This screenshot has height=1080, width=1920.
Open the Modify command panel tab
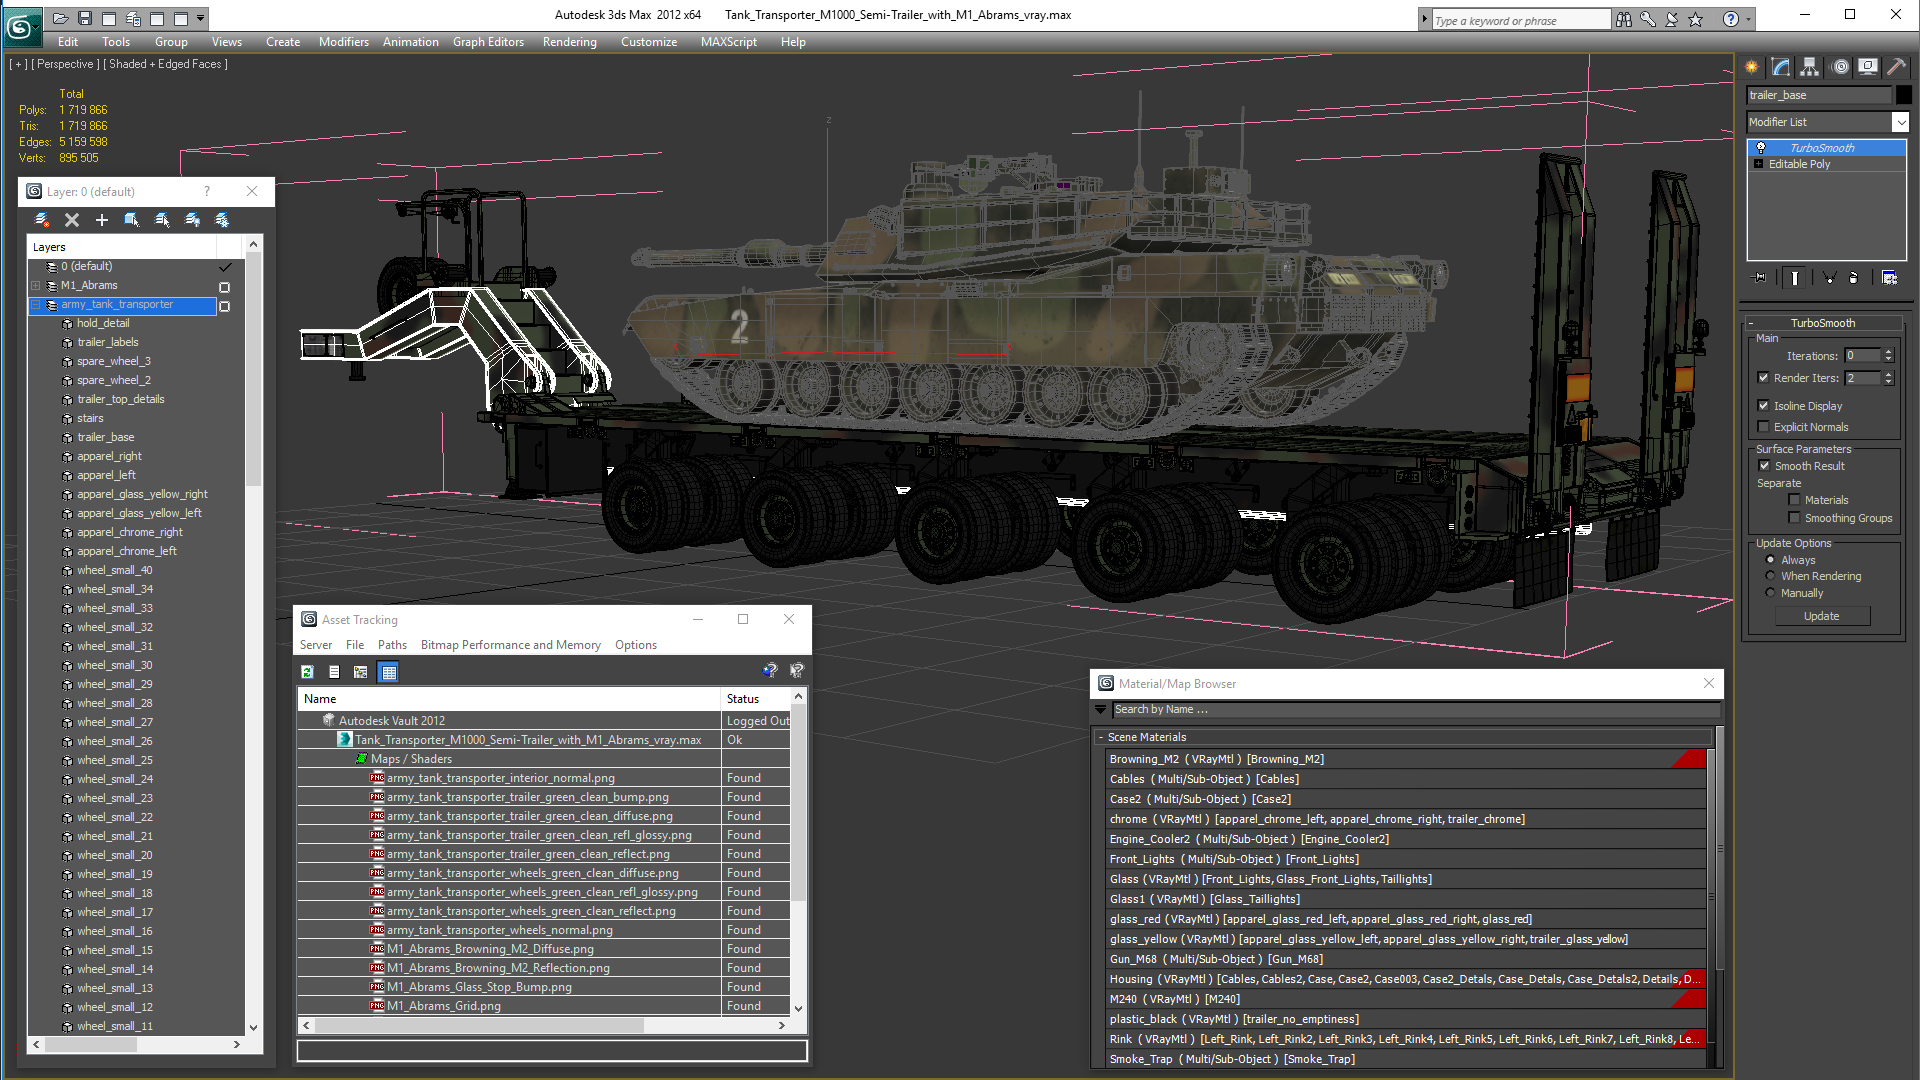tap(1781, 67)
